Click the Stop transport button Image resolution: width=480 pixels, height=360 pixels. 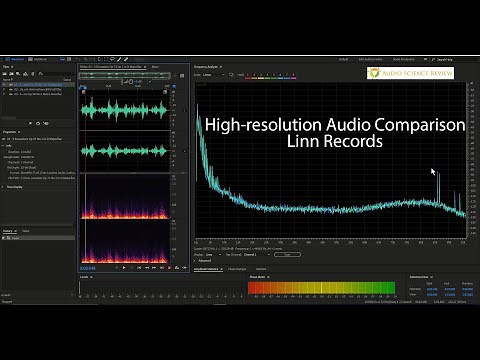116,268
